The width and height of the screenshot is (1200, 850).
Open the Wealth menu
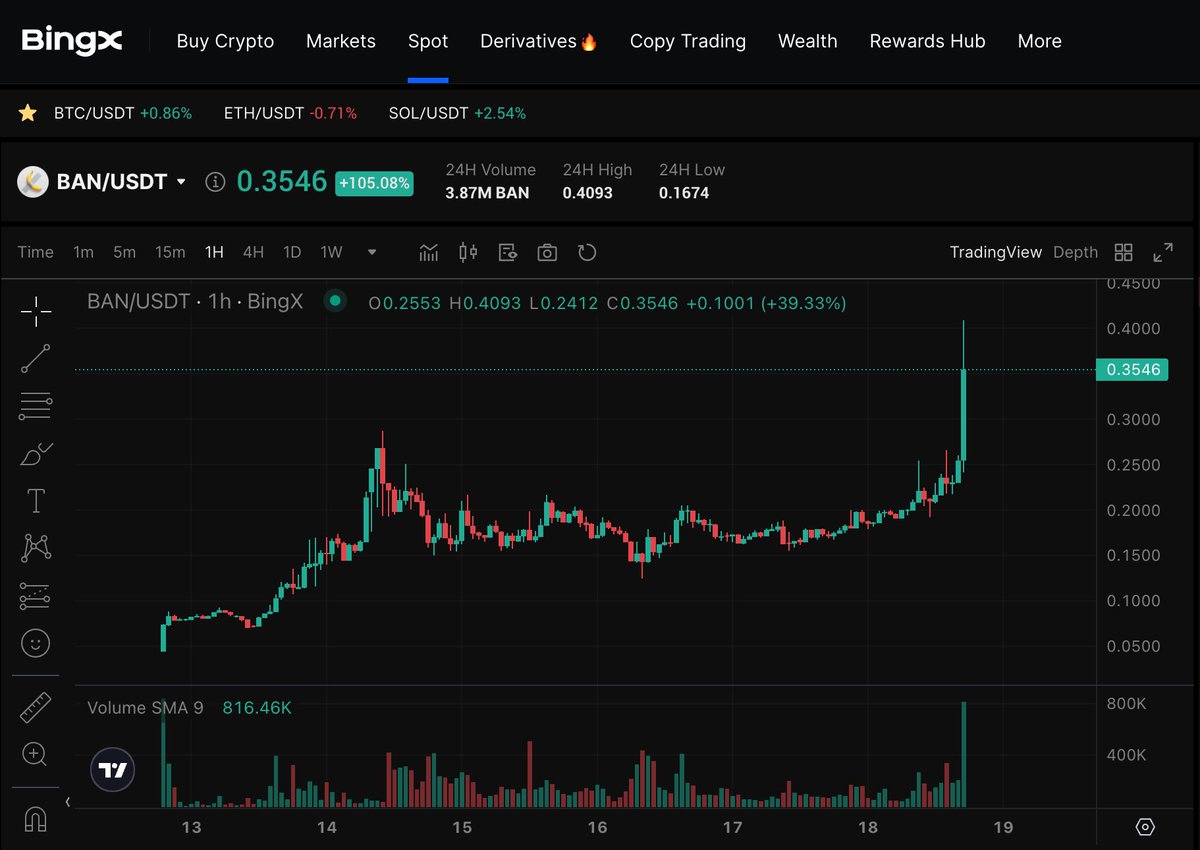click(808, 41)
